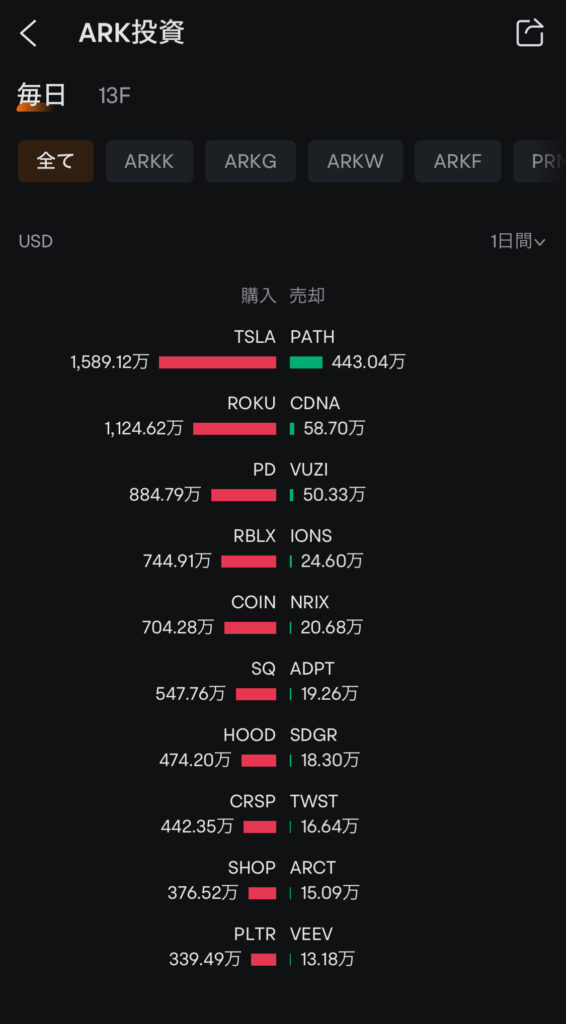Tap the back arrow icon
Screen dimensions: 566x1024
click(x=28, y=33)
